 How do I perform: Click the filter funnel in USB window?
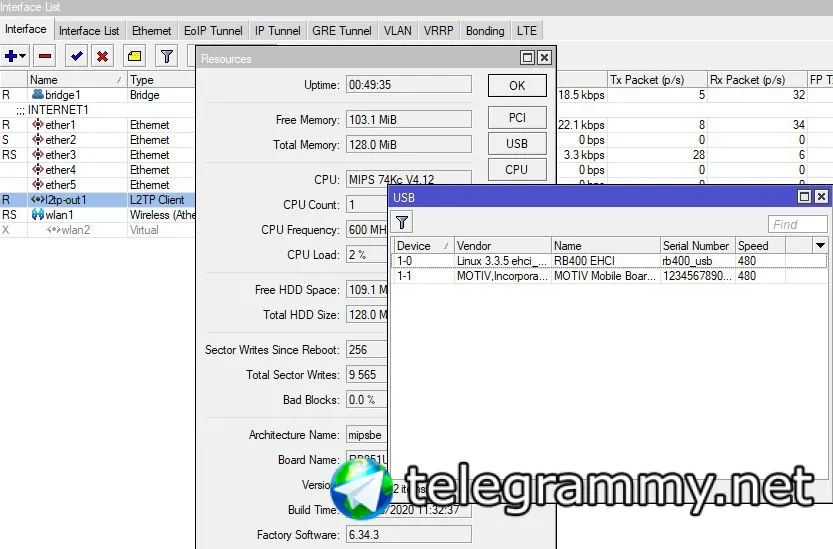tap(402, 222)
